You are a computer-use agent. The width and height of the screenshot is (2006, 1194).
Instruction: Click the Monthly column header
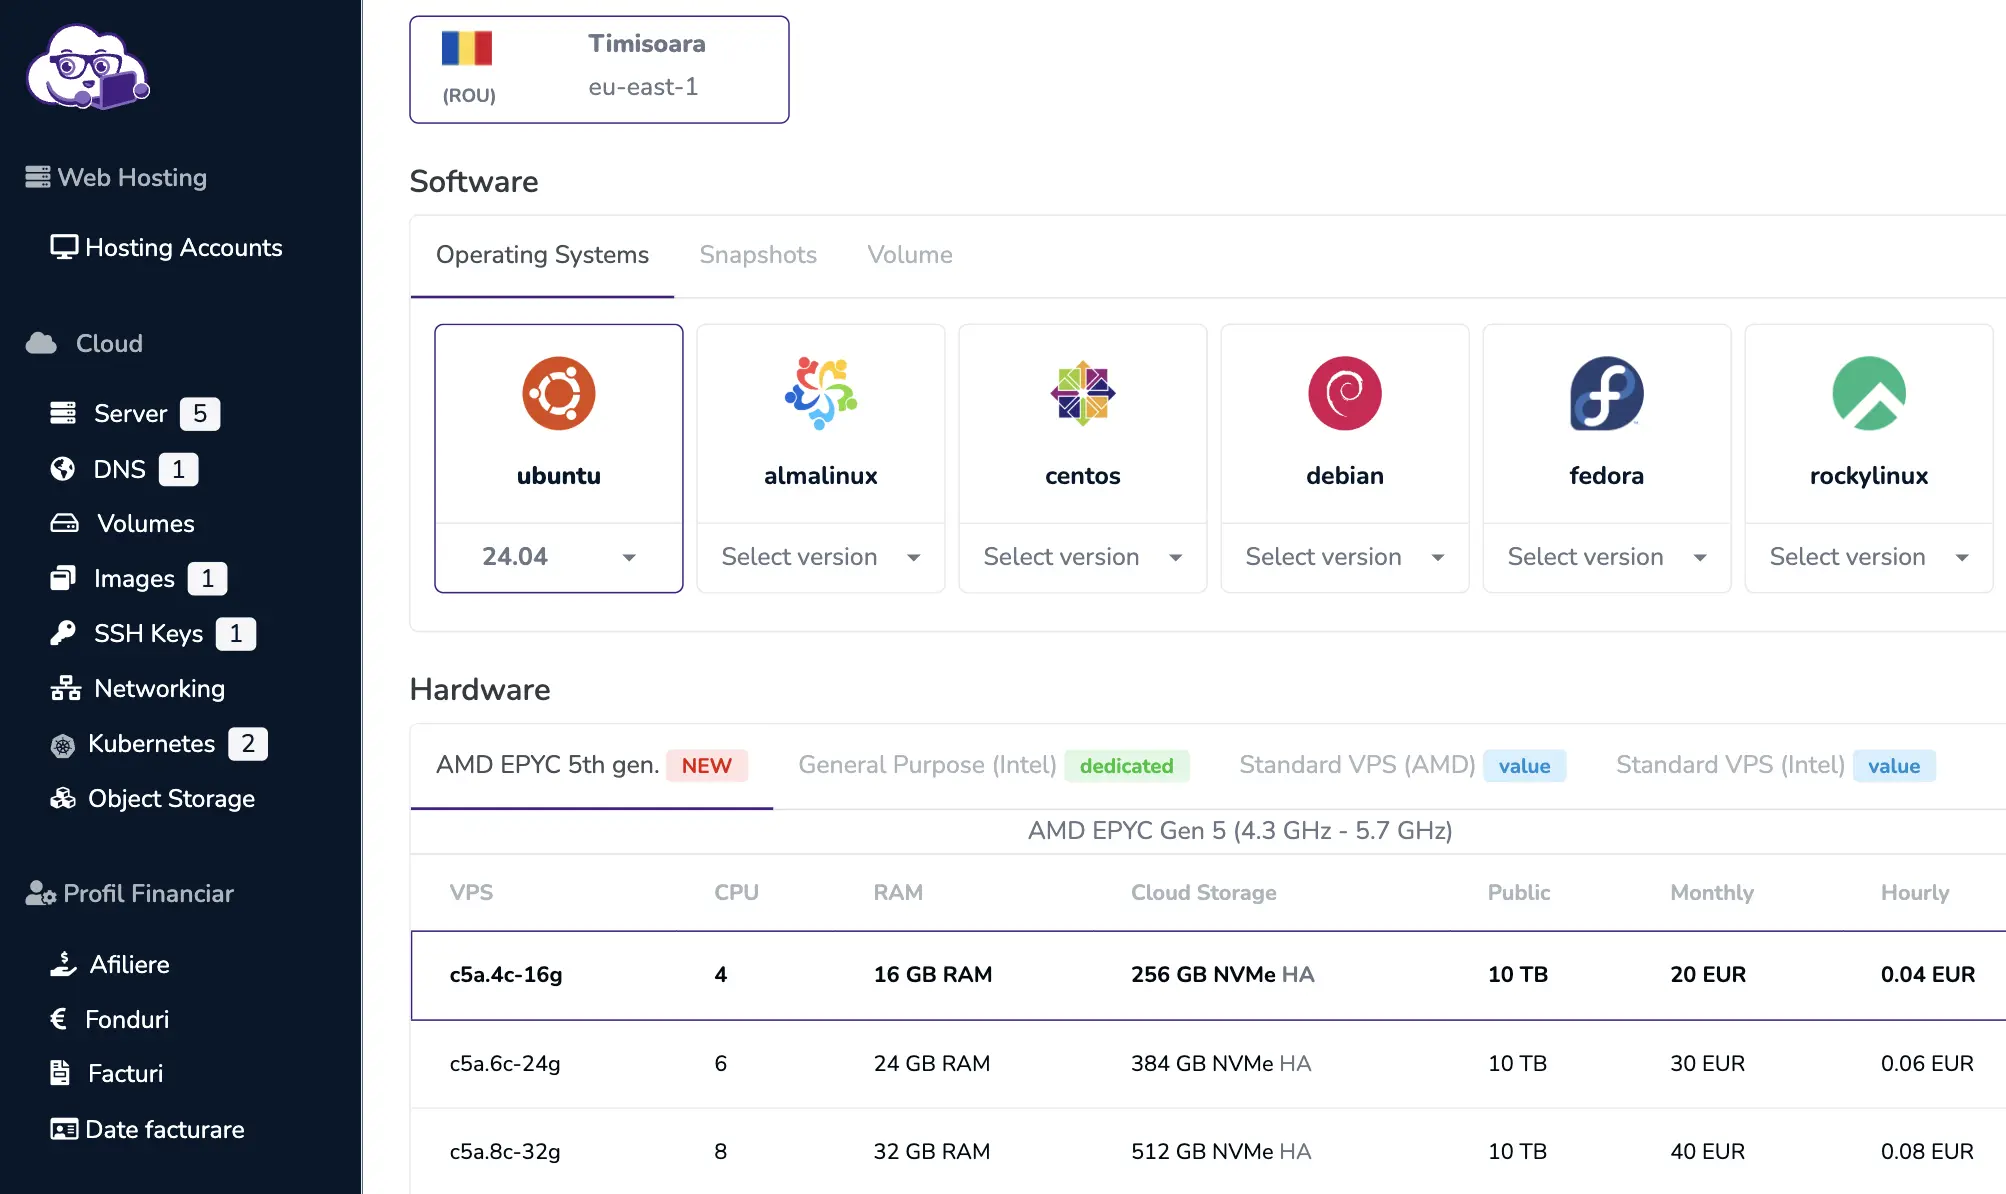click(x=1712, y=892)
